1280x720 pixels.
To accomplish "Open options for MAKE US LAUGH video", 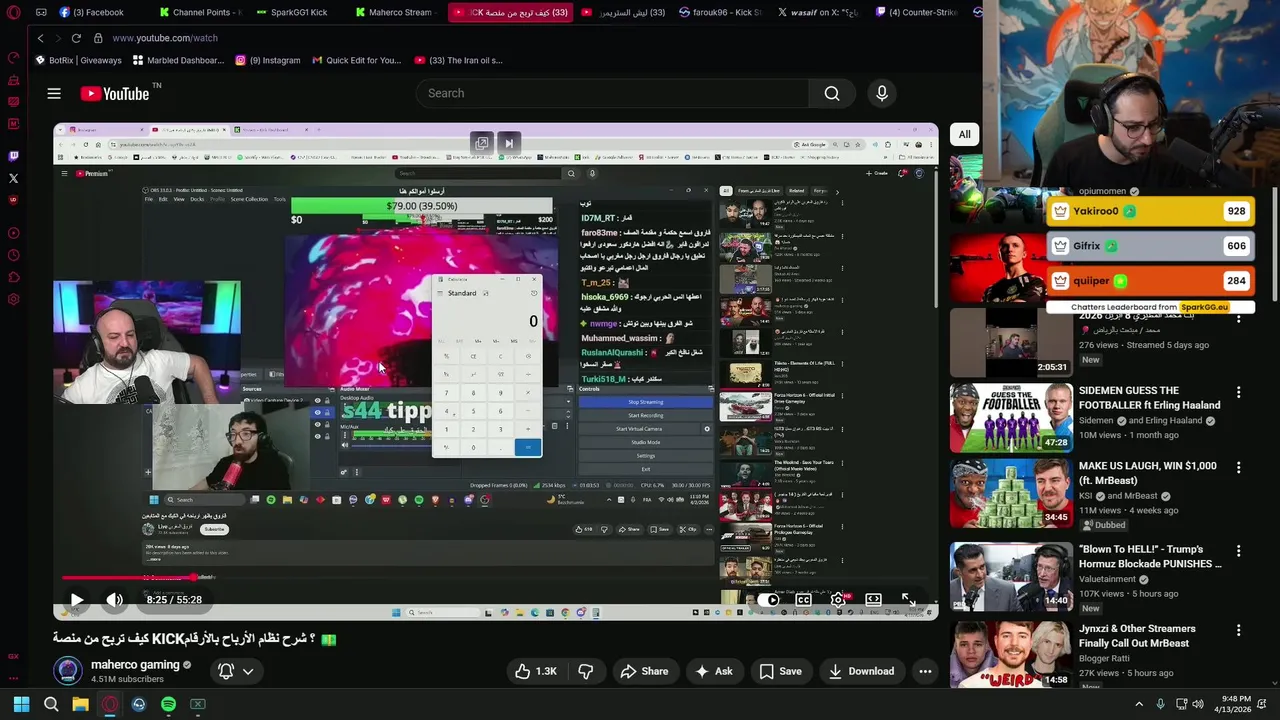I will click(x=1238, y=467).
